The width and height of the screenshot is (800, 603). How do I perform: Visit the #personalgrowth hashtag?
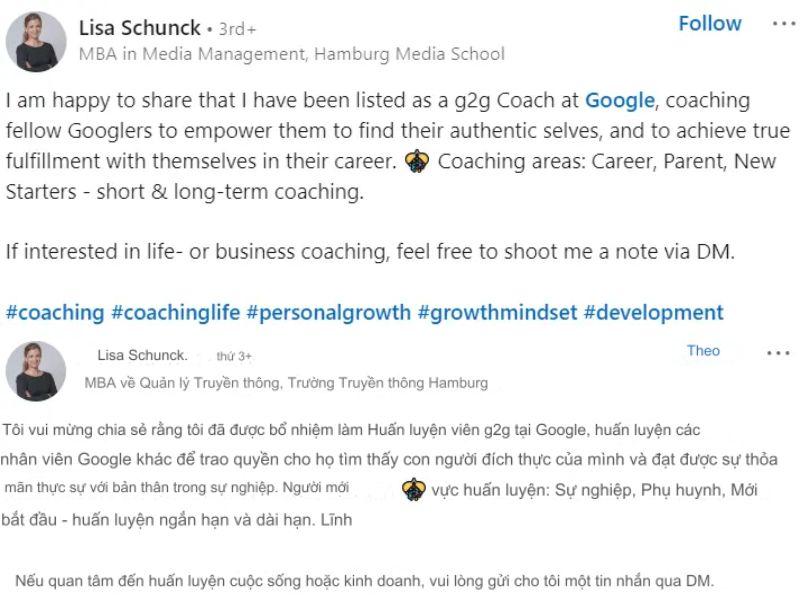[x=328, y=312]
